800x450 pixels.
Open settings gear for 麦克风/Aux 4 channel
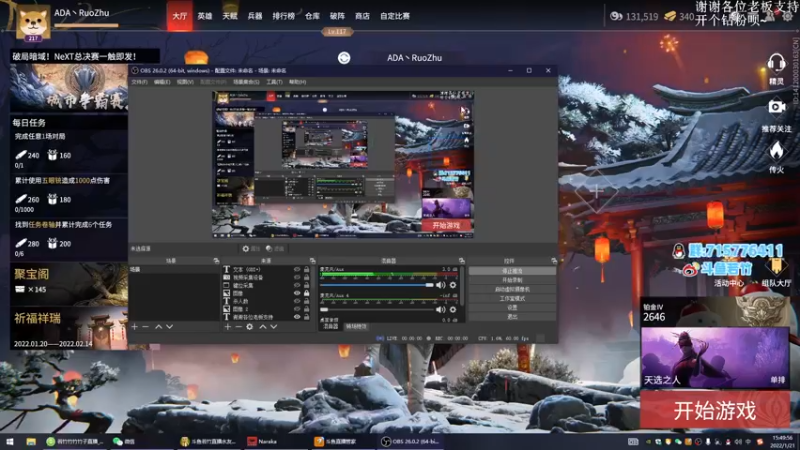pyautogui.click(x=453, y=309)
